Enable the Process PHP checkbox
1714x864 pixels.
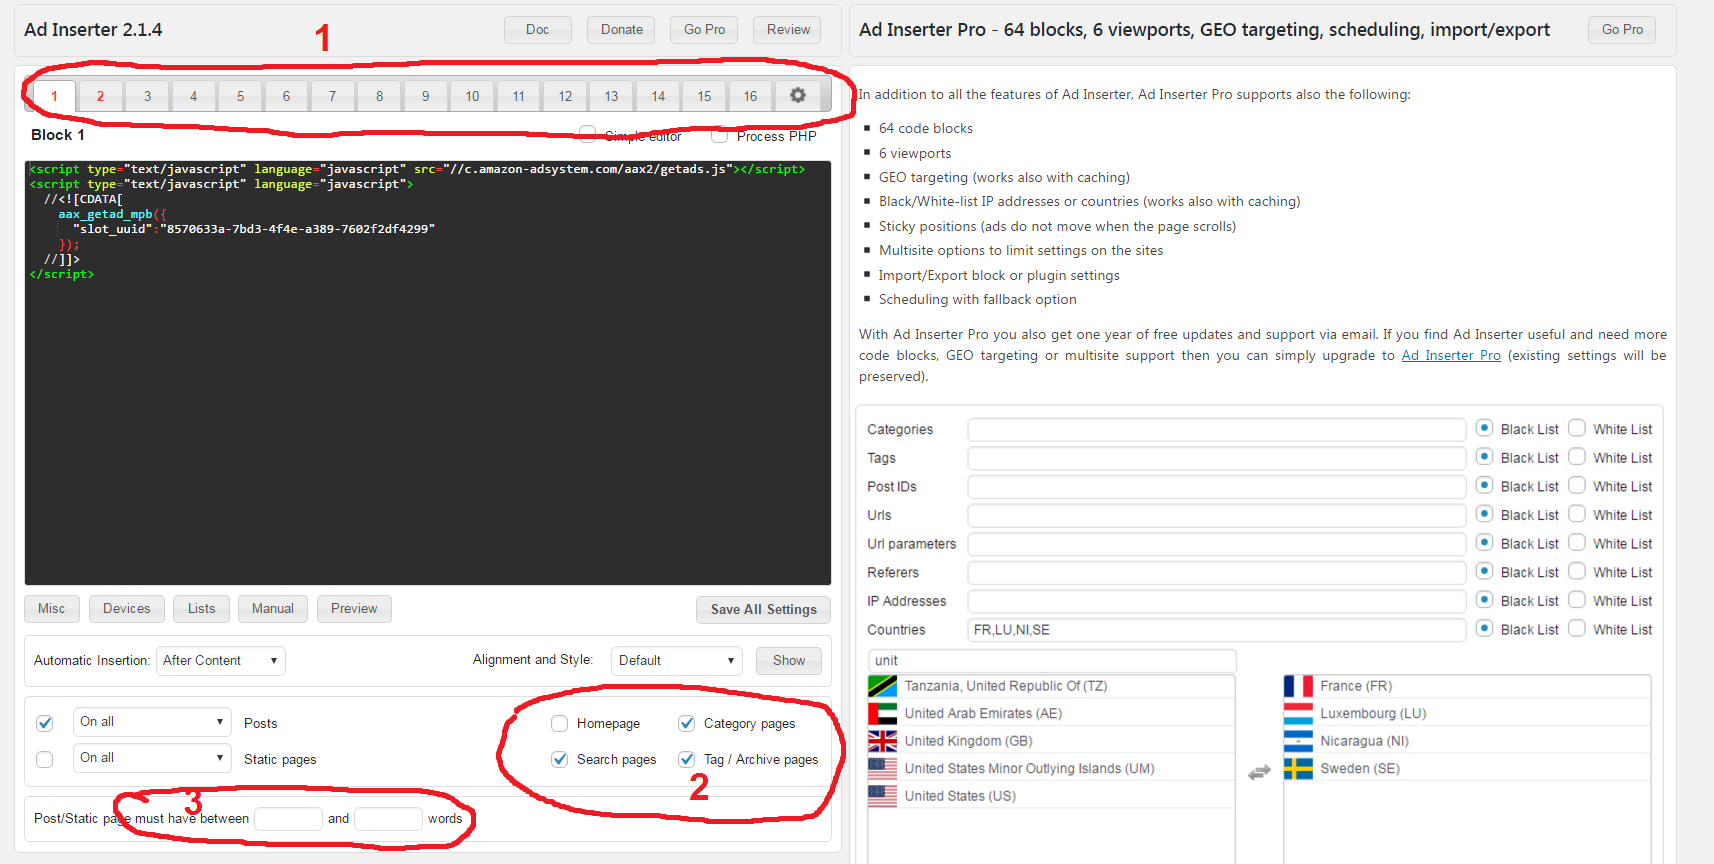719,135
